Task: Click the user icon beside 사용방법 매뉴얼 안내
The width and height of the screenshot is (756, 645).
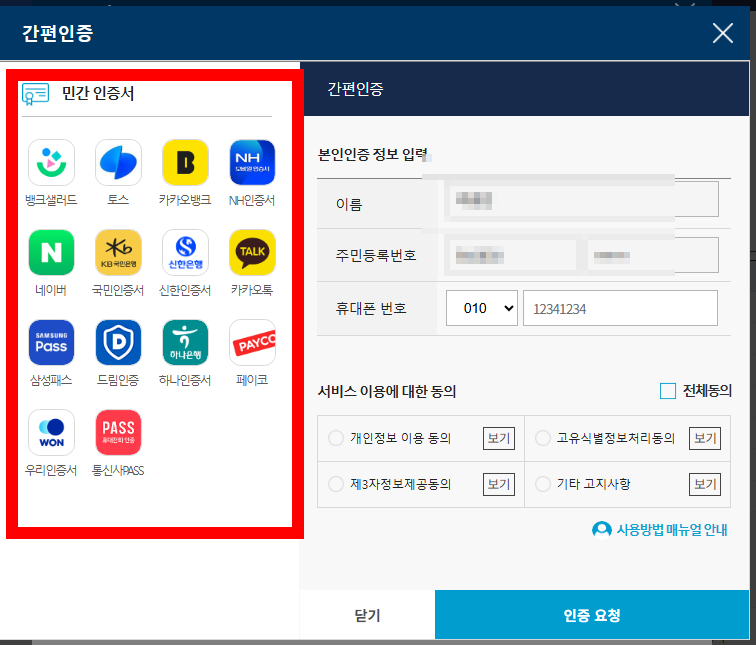Action: pos(601,529)
